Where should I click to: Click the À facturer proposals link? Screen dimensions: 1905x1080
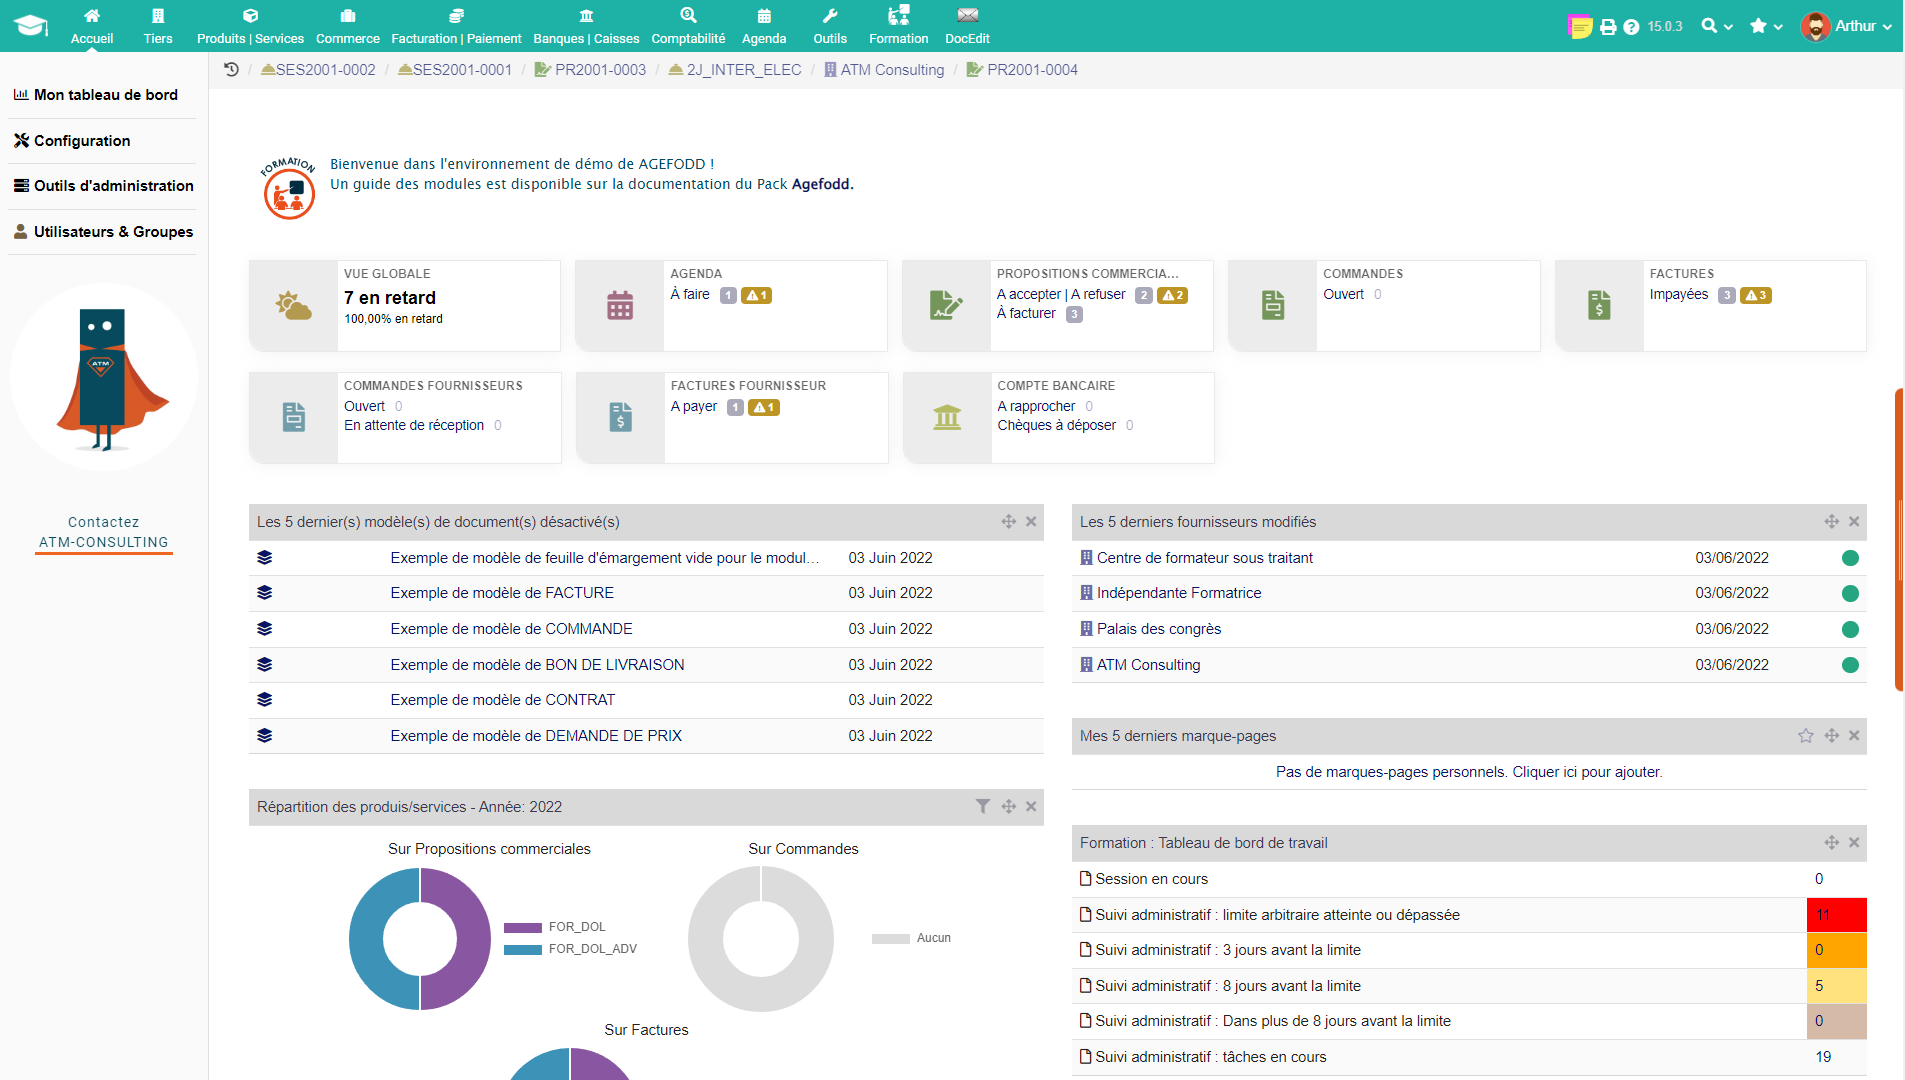point(1026,314)
